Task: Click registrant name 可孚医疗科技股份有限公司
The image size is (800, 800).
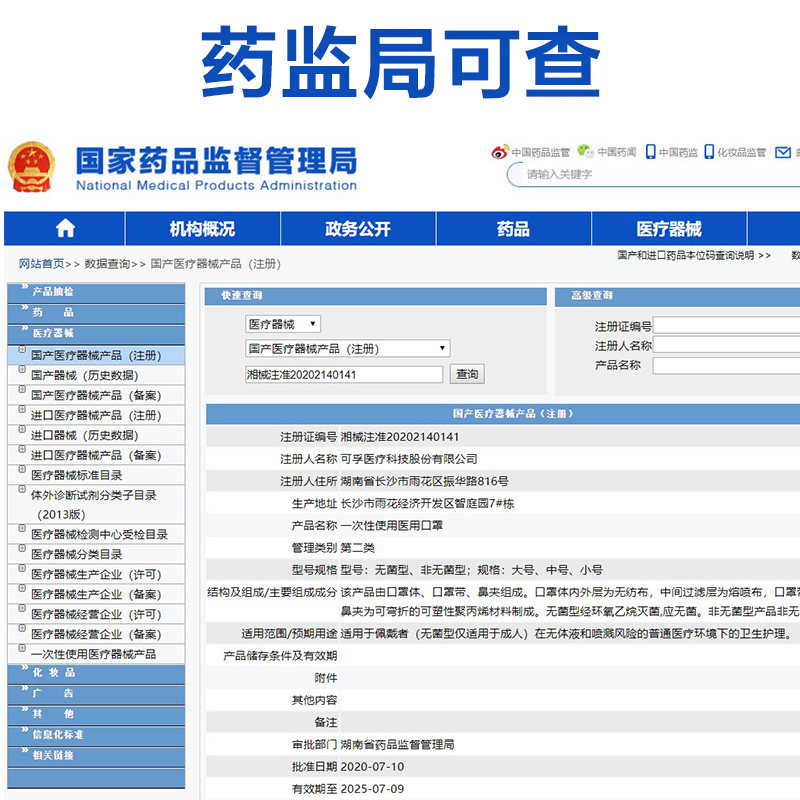Action: pyautogui.click(x=409, y=459)
